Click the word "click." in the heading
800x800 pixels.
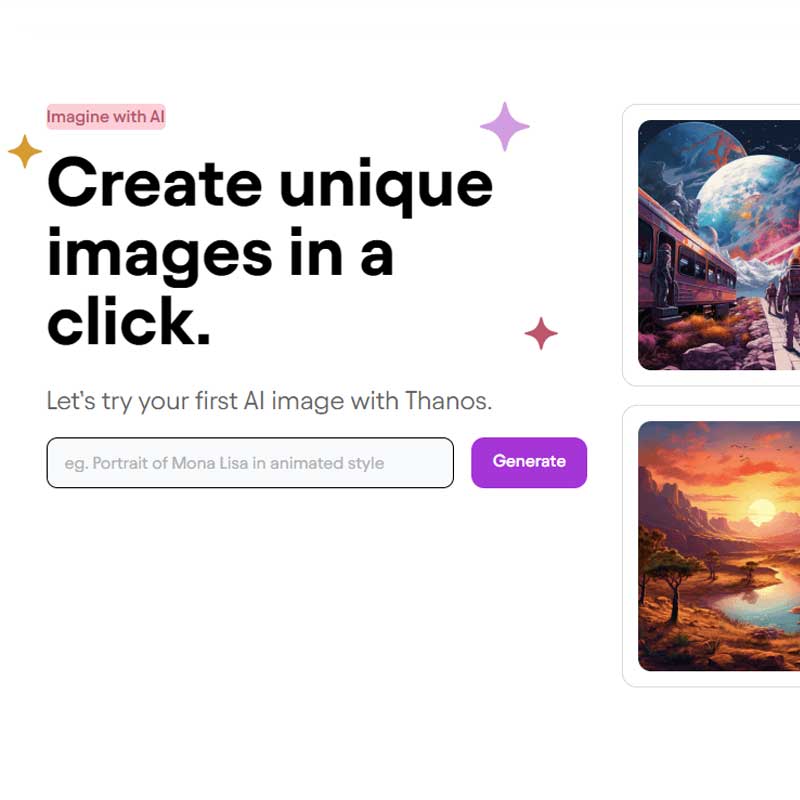click(129, 321)
